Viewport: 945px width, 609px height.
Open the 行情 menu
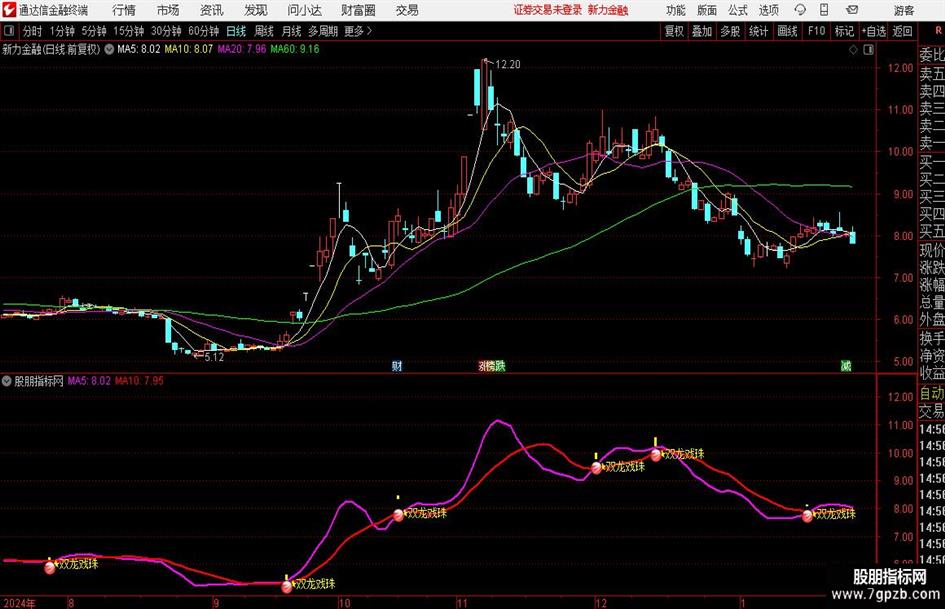[x=124, y=10]
